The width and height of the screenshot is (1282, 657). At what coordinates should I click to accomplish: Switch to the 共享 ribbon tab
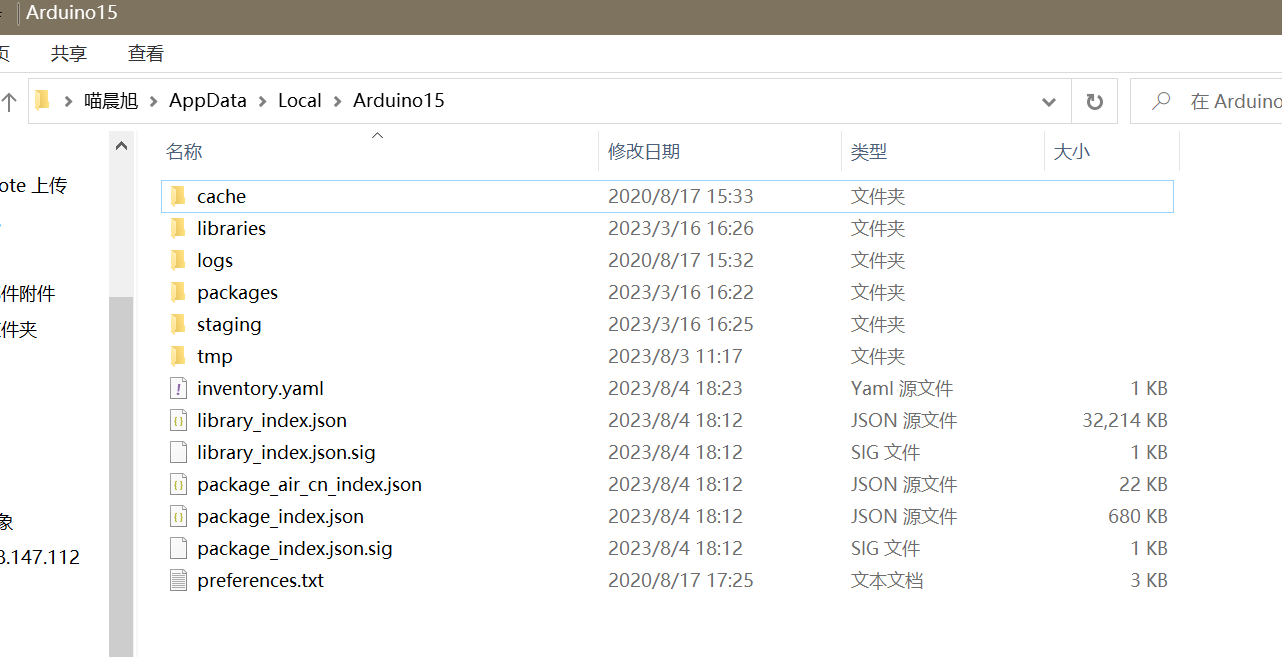click(x=68, y=53)
